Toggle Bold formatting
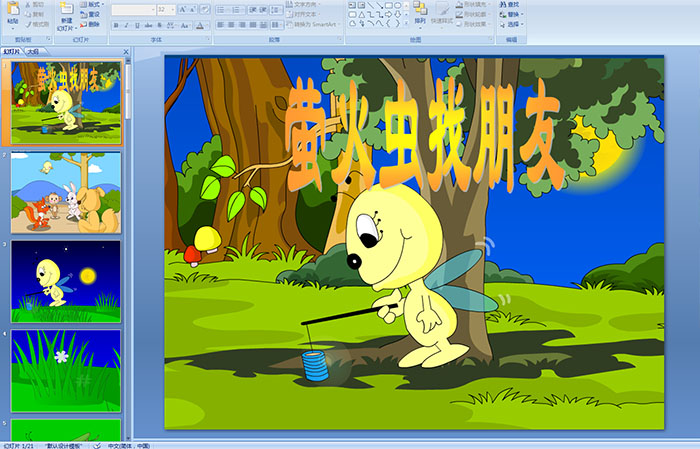The height and width of the screenshot is (449, 700). (x=116, y=25)
